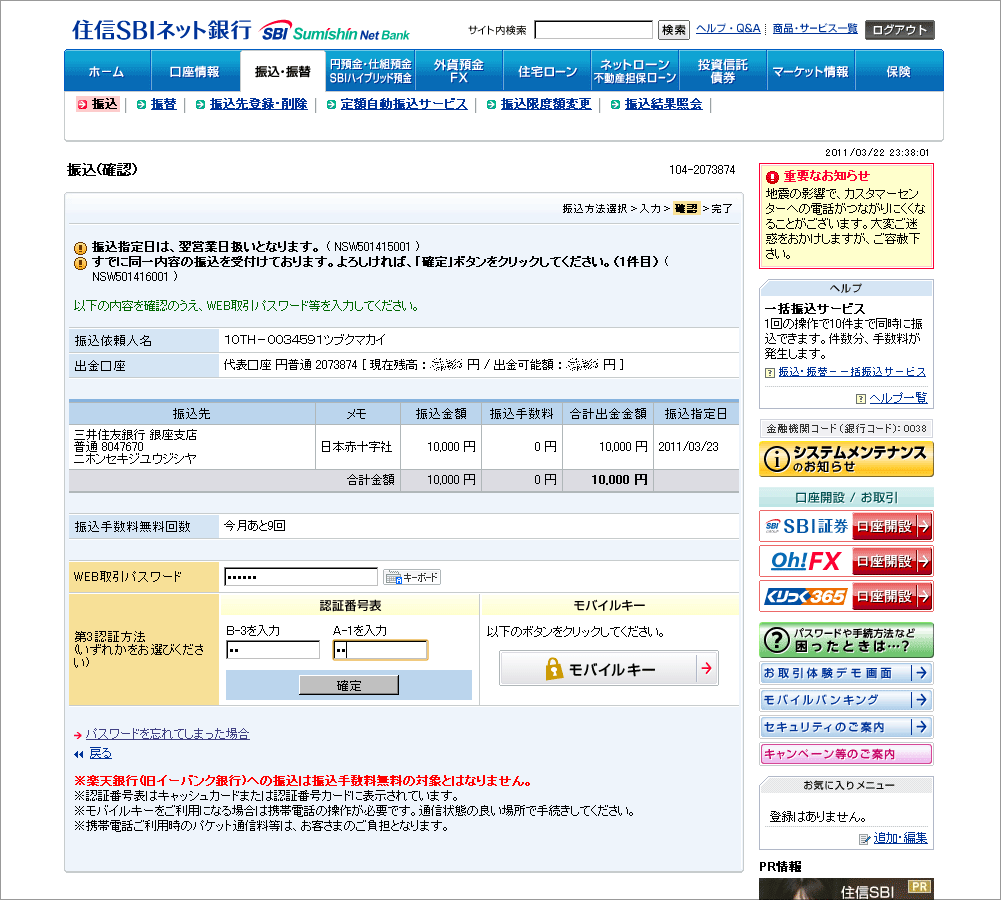Click the 住信SBIネット銀行 logo
The image size is (1001, 900).
click(241, 30)
